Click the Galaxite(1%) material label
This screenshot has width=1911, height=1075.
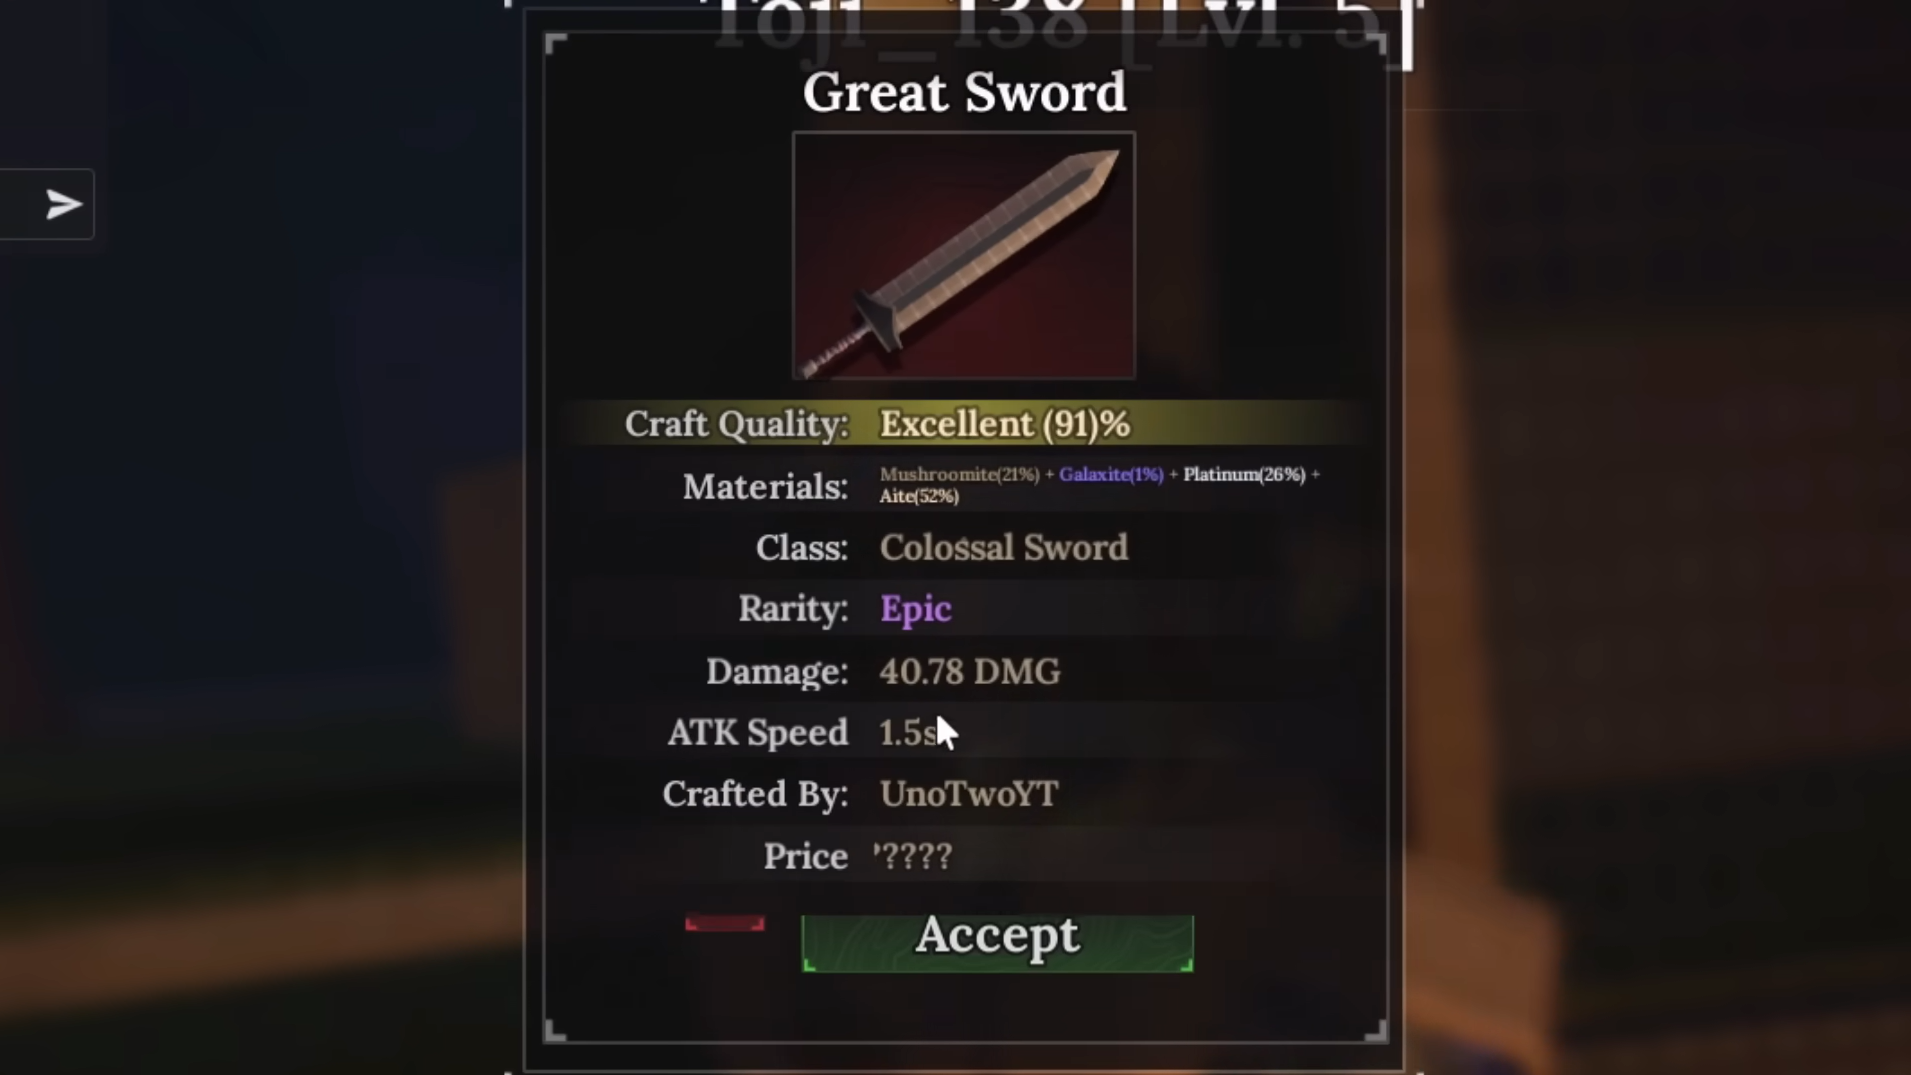pos(1111,474)
